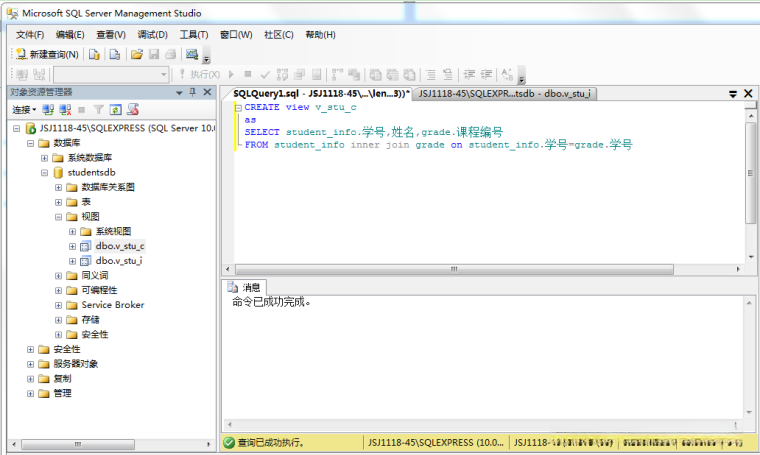
Task: Open the Community menu
Action: [279, 34]
